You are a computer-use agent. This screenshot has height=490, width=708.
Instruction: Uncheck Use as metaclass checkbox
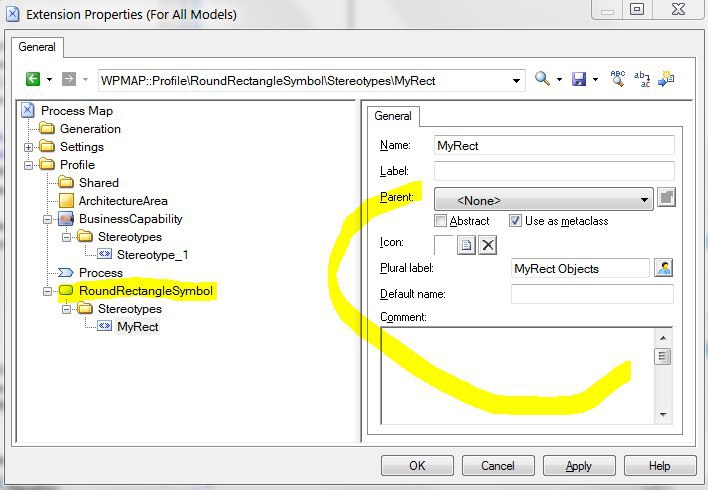click(x=515, y=221)
